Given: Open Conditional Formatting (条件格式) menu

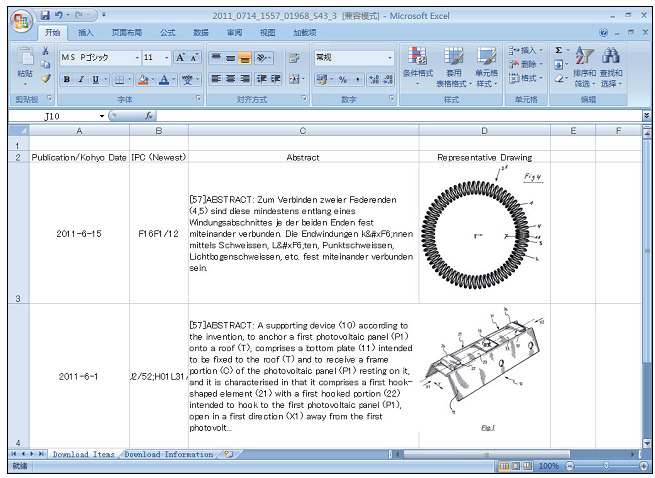Looking at the screenshot, I should click(417, 66).
